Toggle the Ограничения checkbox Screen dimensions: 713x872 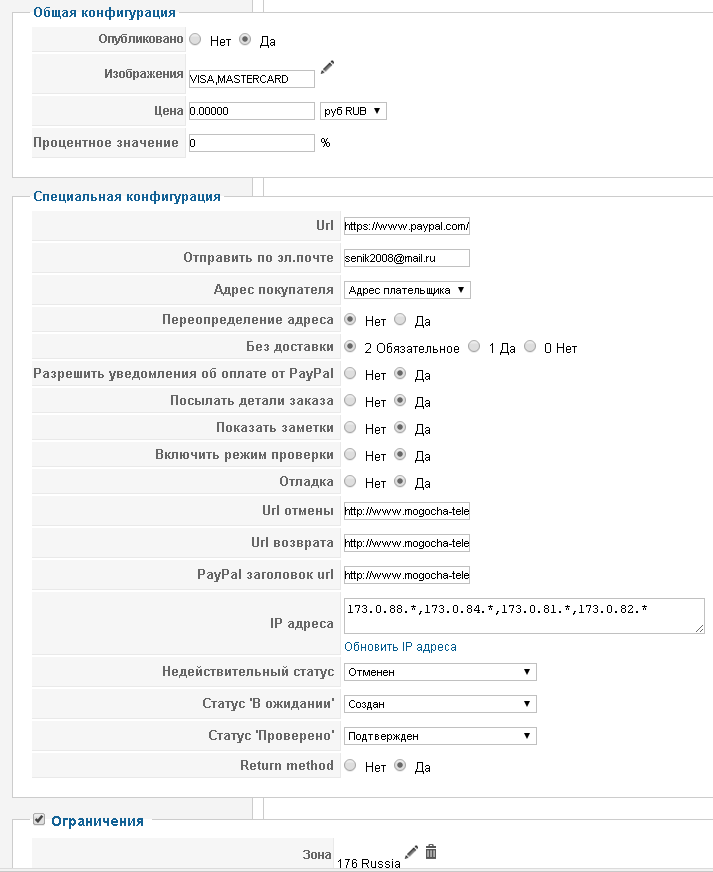click(39, 820)
